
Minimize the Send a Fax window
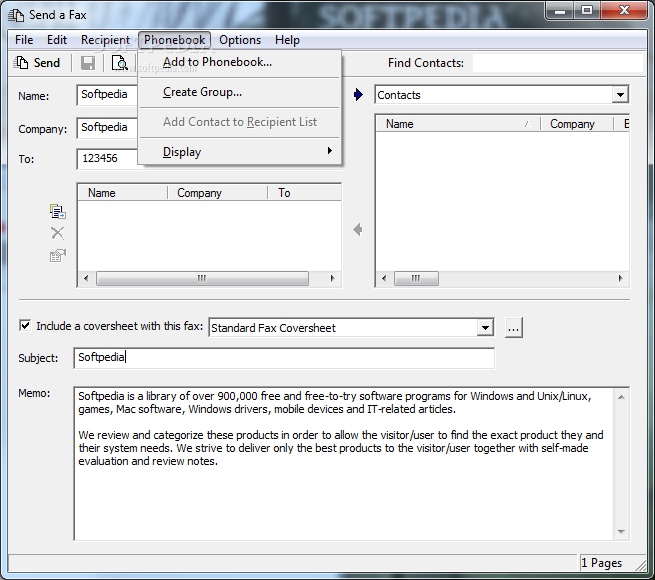[560, 10]
